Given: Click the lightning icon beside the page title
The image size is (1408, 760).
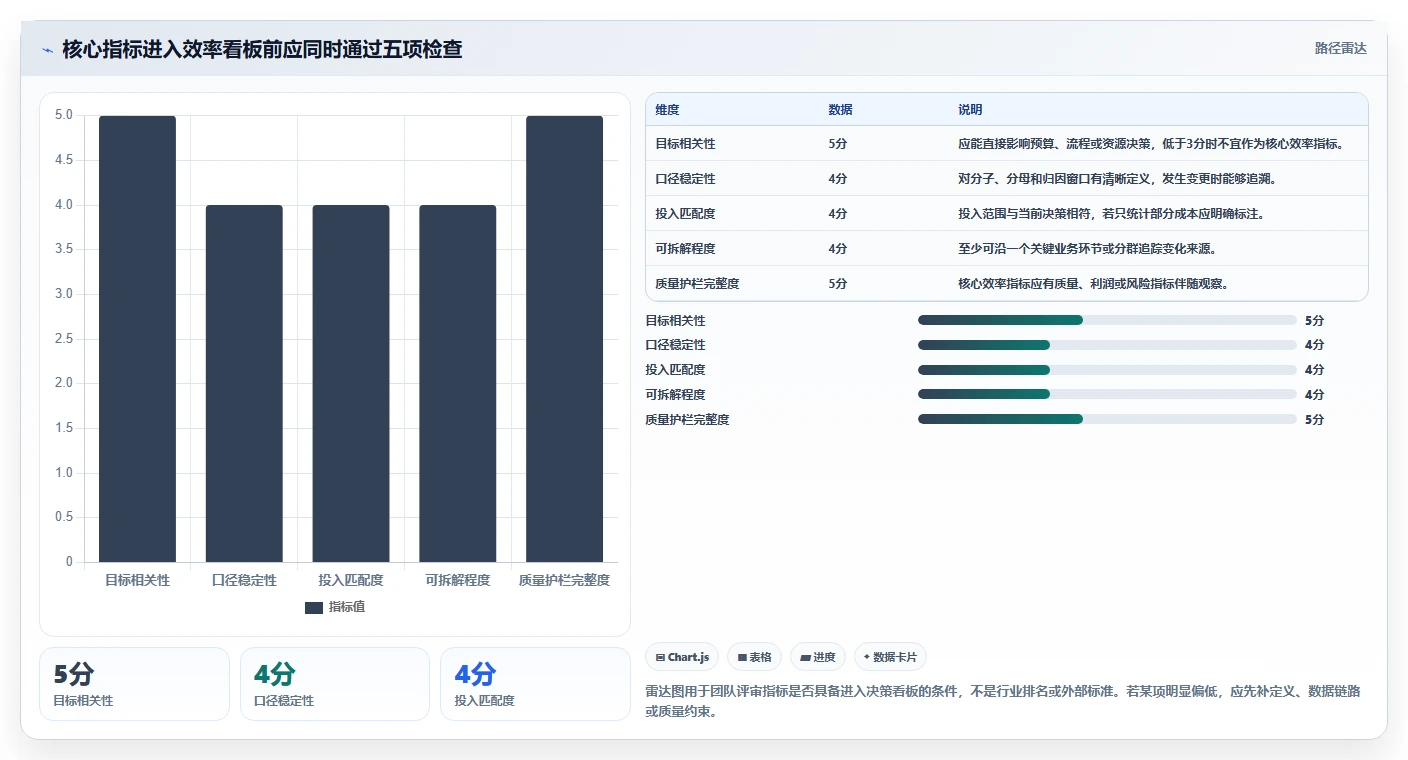Looking at the screenshot, I should click(x=48, y=50).
